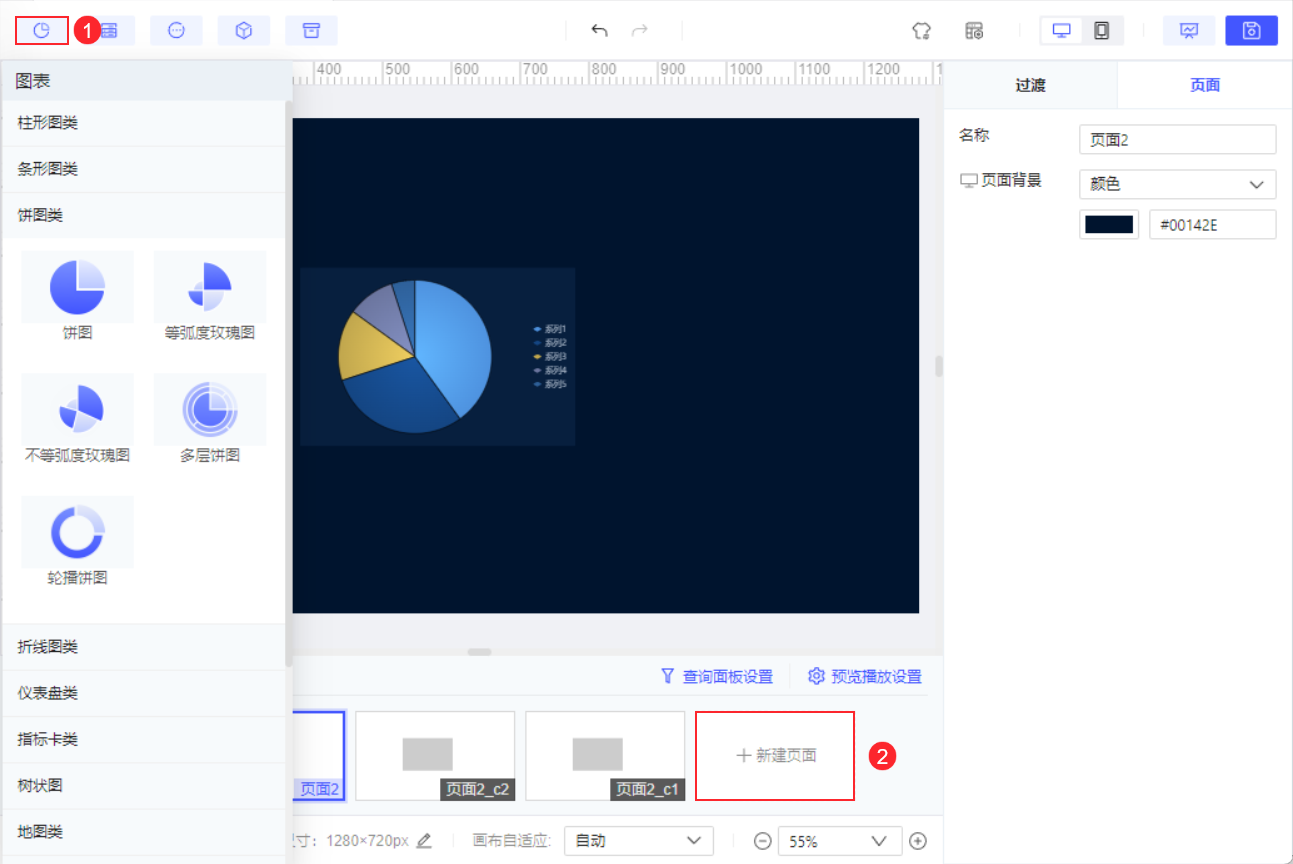Select the 页面 tab
The image size is (1293, 864).
point(1204,85)
